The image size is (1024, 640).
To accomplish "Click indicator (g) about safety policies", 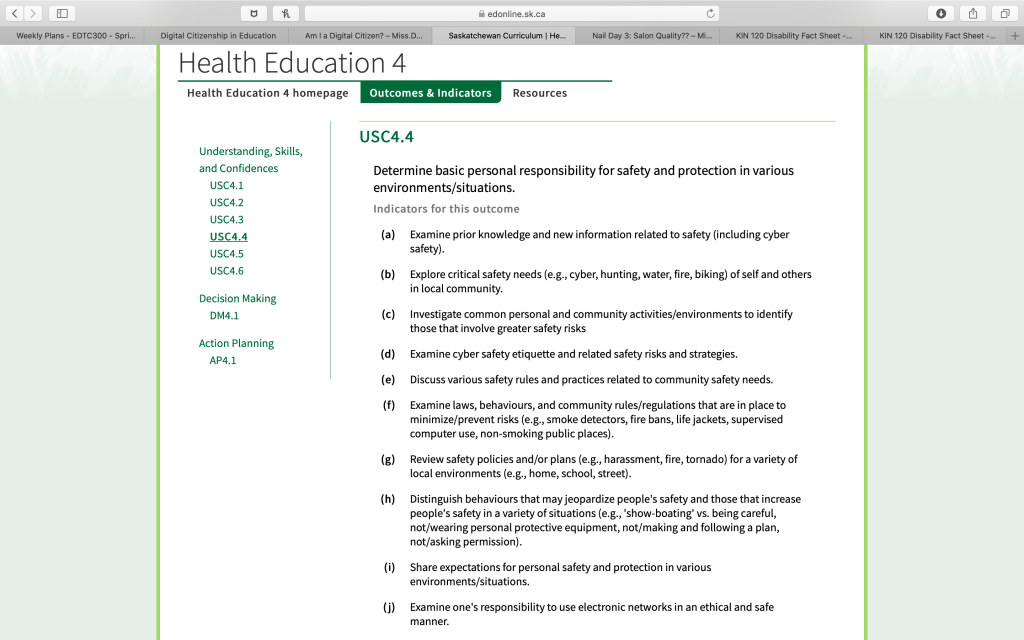I will (603, 466).
